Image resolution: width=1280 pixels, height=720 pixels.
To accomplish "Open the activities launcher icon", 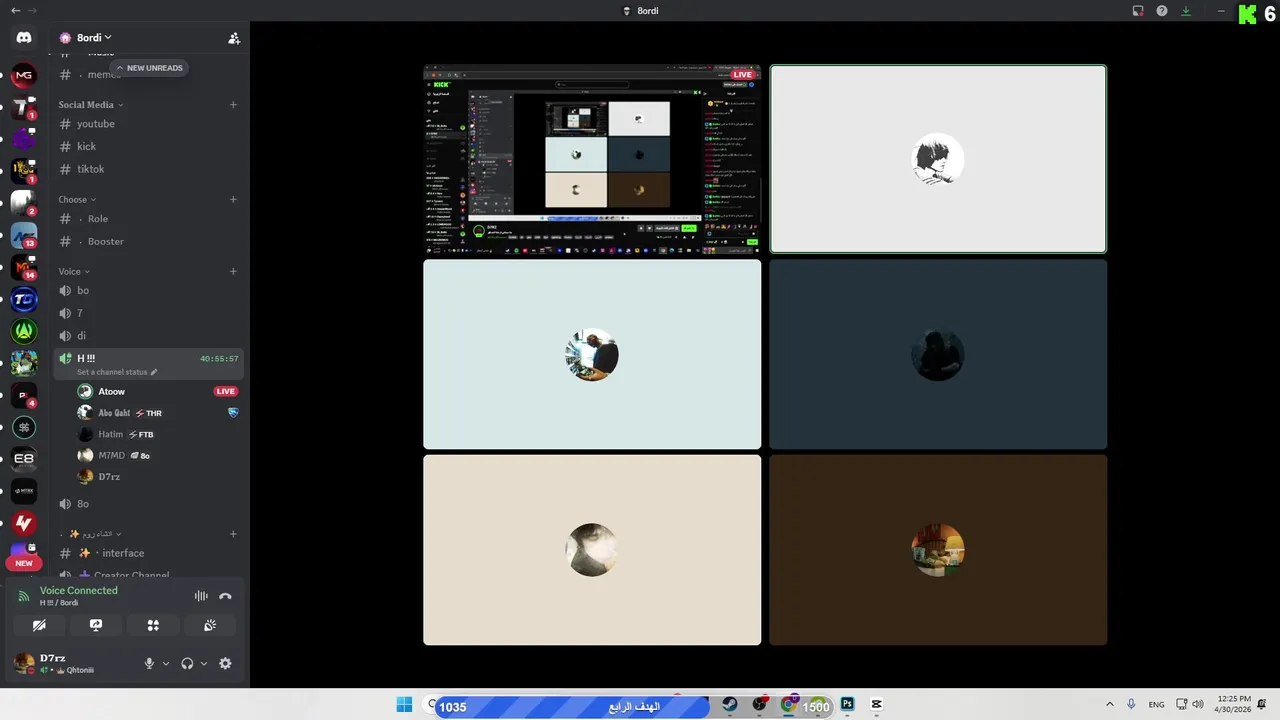I will pos(153,625).
